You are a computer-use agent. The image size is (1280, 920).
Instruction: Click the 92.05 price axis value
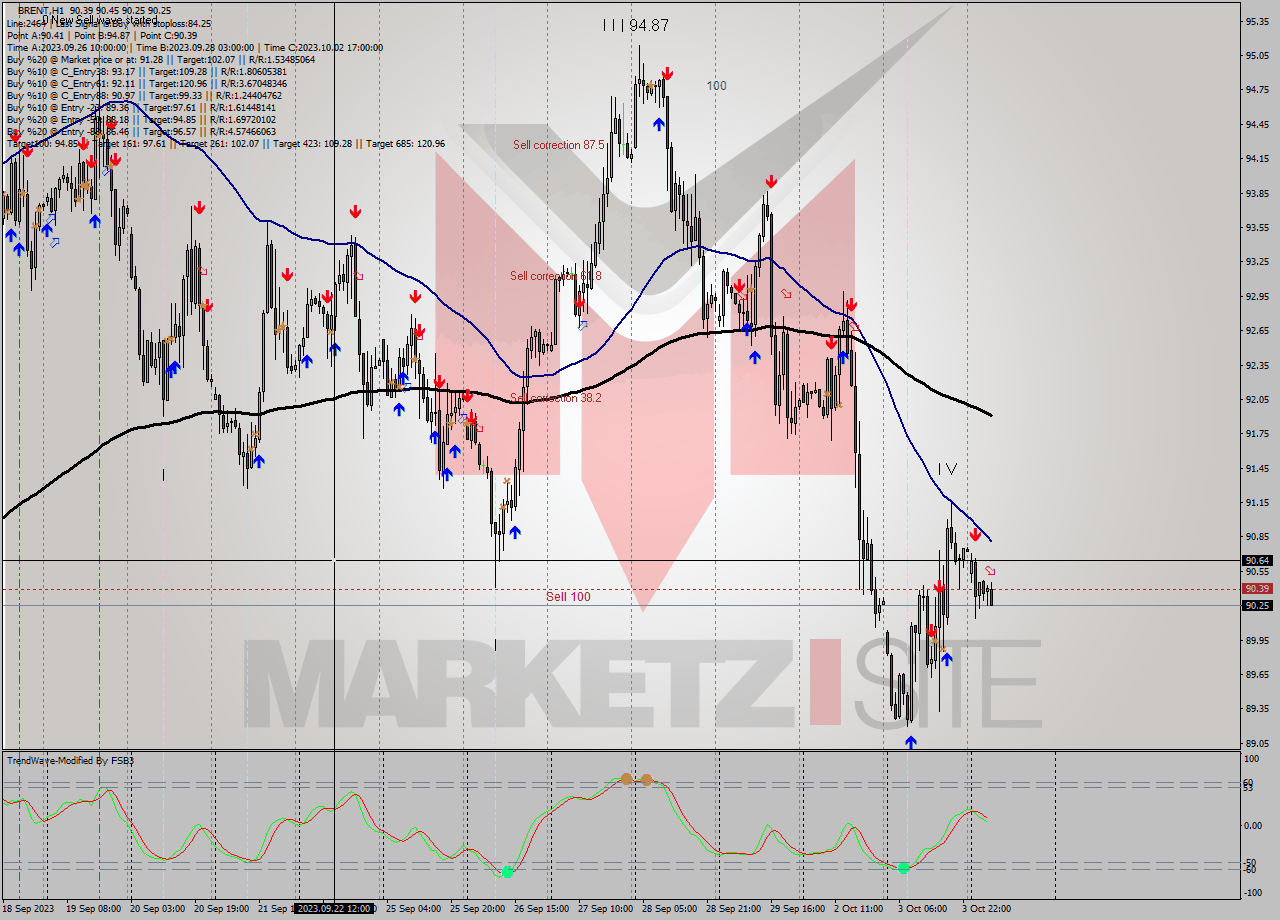pyautogui.click(x=1256, y=399)
